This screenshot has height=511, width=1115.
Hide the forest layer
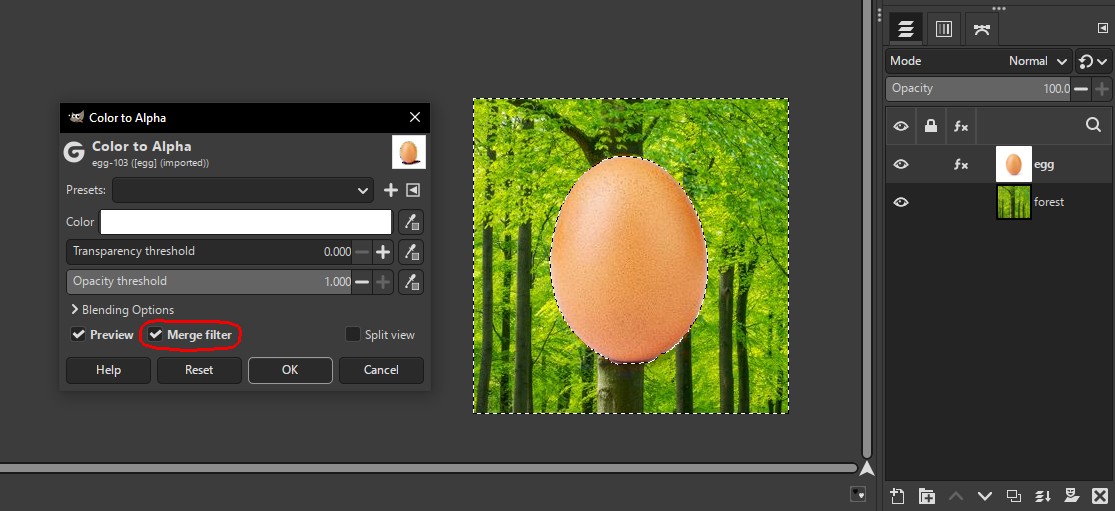901,202
